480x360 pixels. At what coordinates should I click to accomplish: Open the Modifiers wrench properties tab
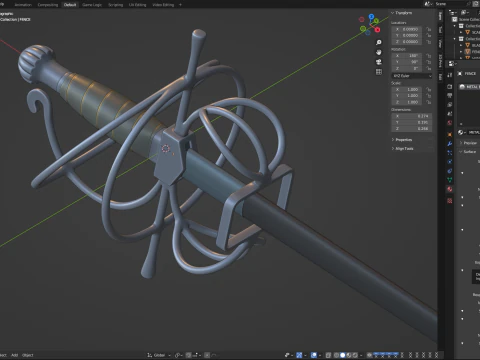click(x=450, y=144)
